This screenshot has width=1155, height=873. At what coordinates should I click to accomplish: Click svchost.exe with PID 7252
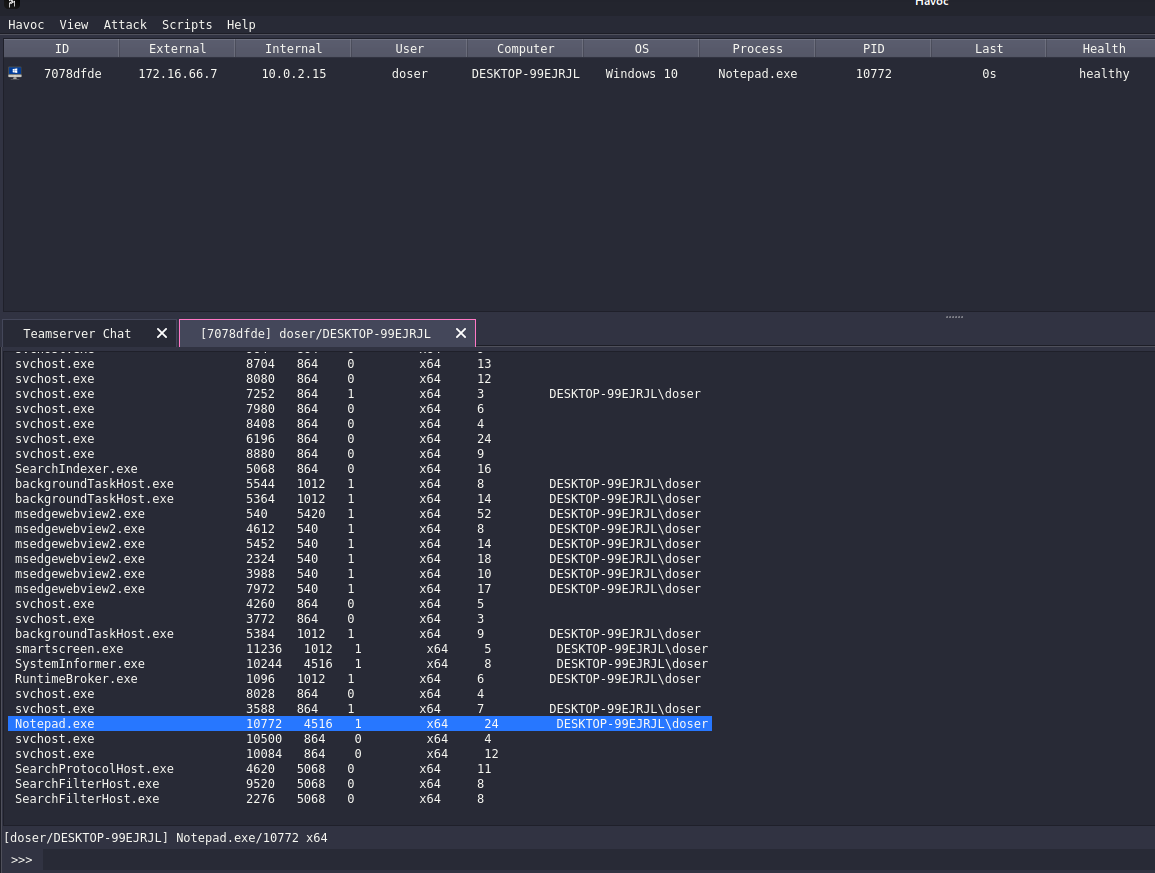[55, 393]
